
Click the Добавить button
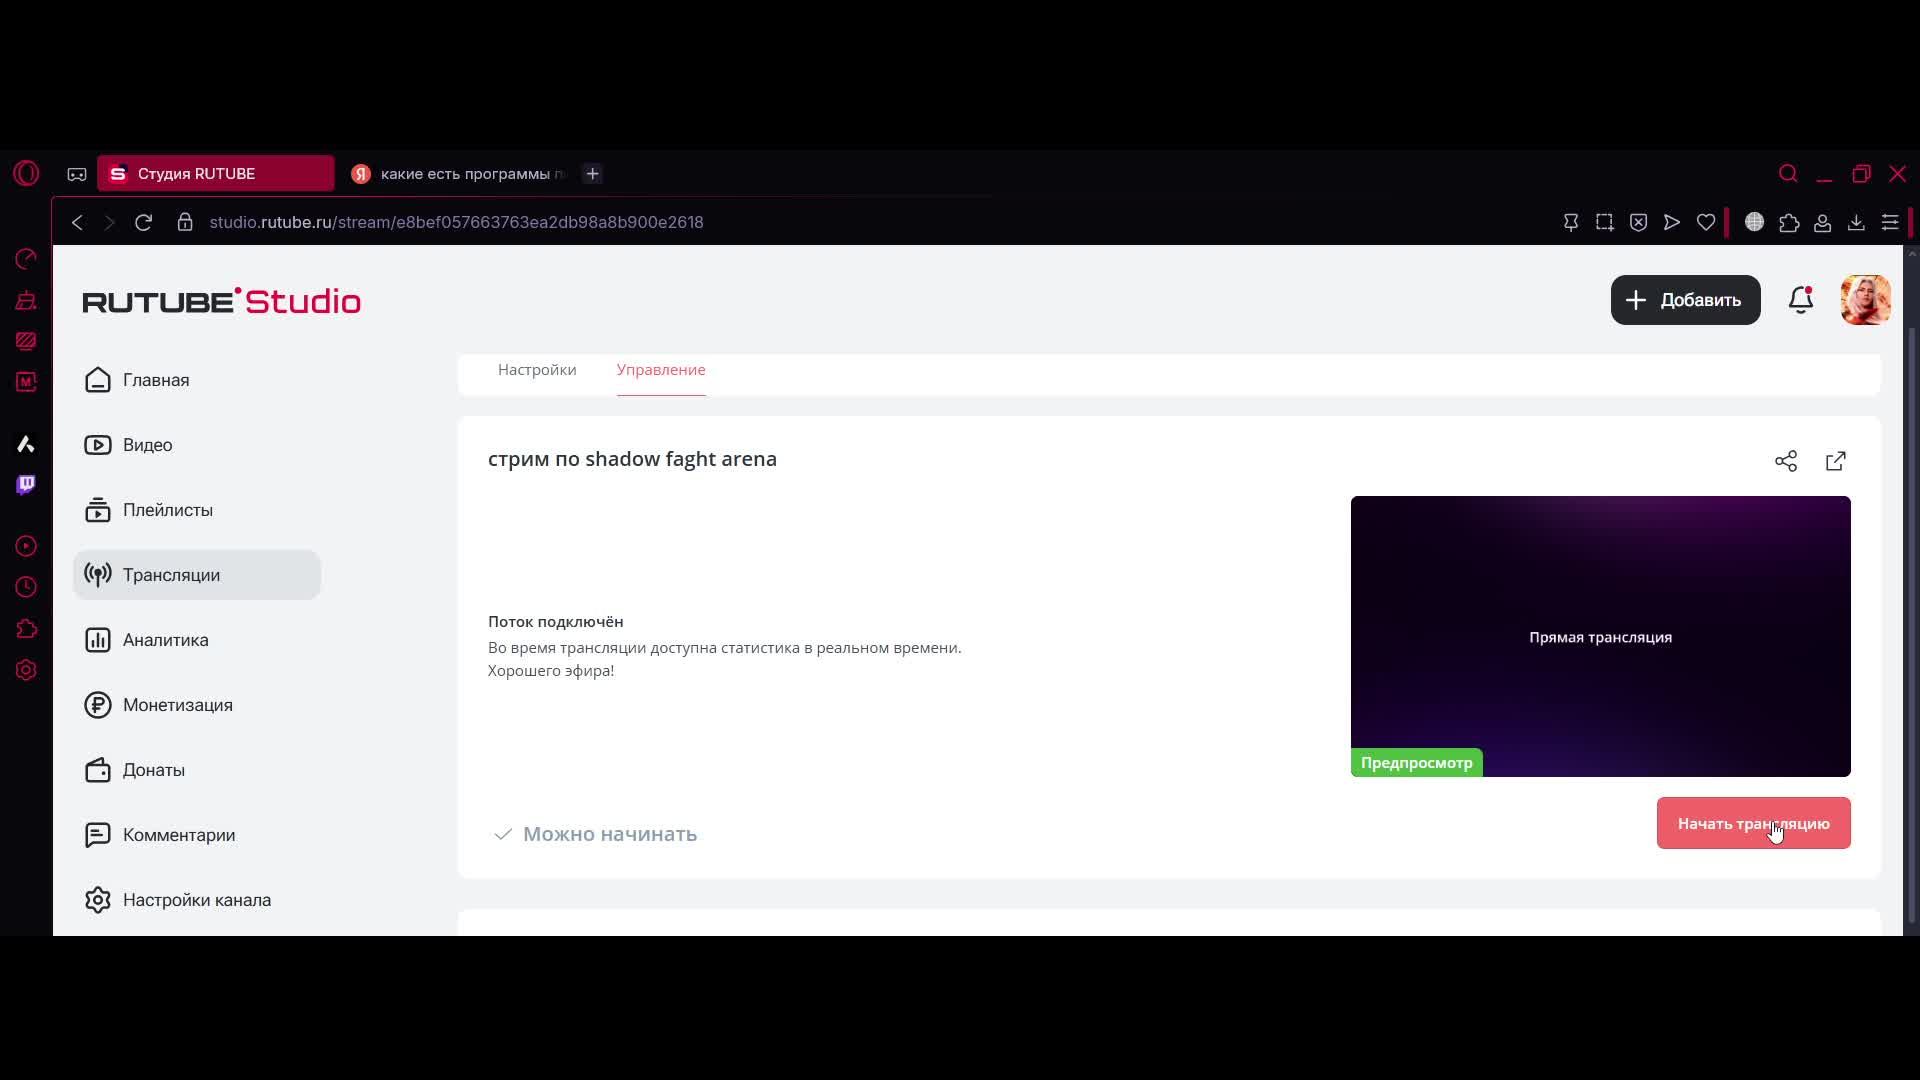click(x=1685, y=300)
